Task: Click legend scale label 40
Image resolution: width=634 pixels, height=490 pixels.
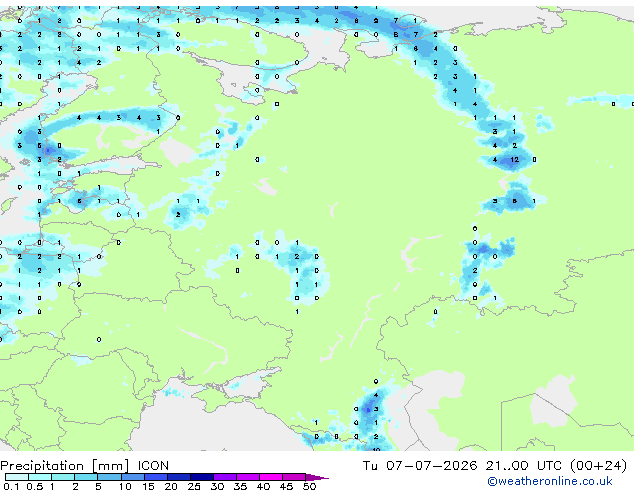Action: [263, 486]
